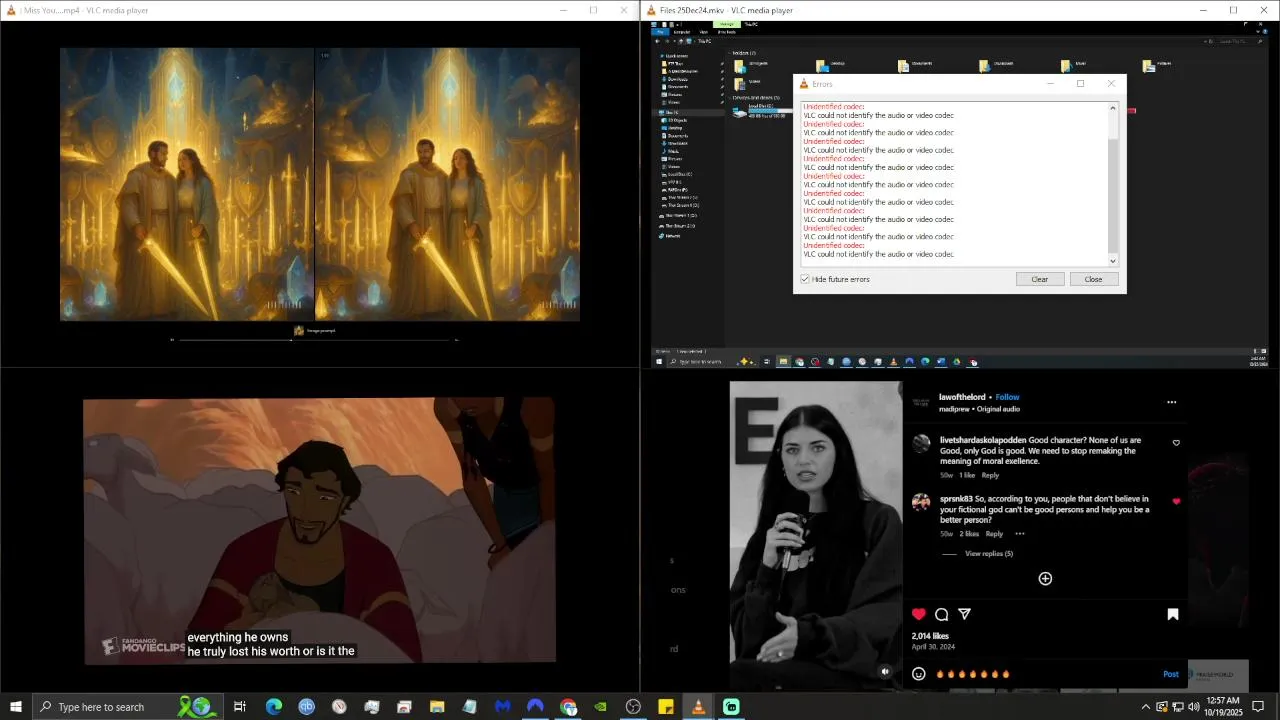
Task: Open the lawofthelord username link
Action: pos(962,397)
